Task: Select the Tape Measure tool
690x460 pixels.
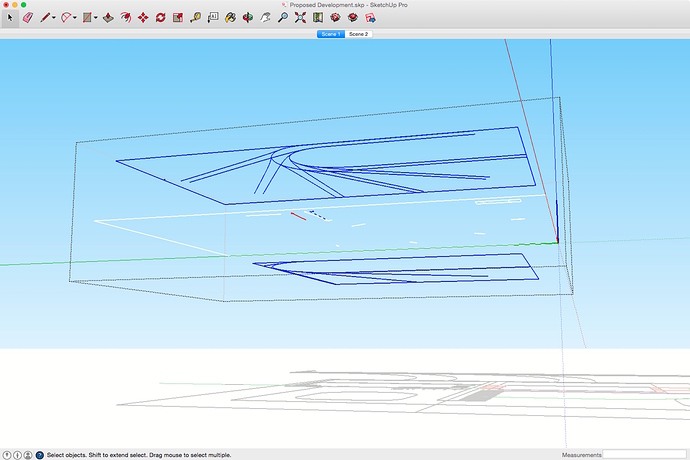Action: 195,18
